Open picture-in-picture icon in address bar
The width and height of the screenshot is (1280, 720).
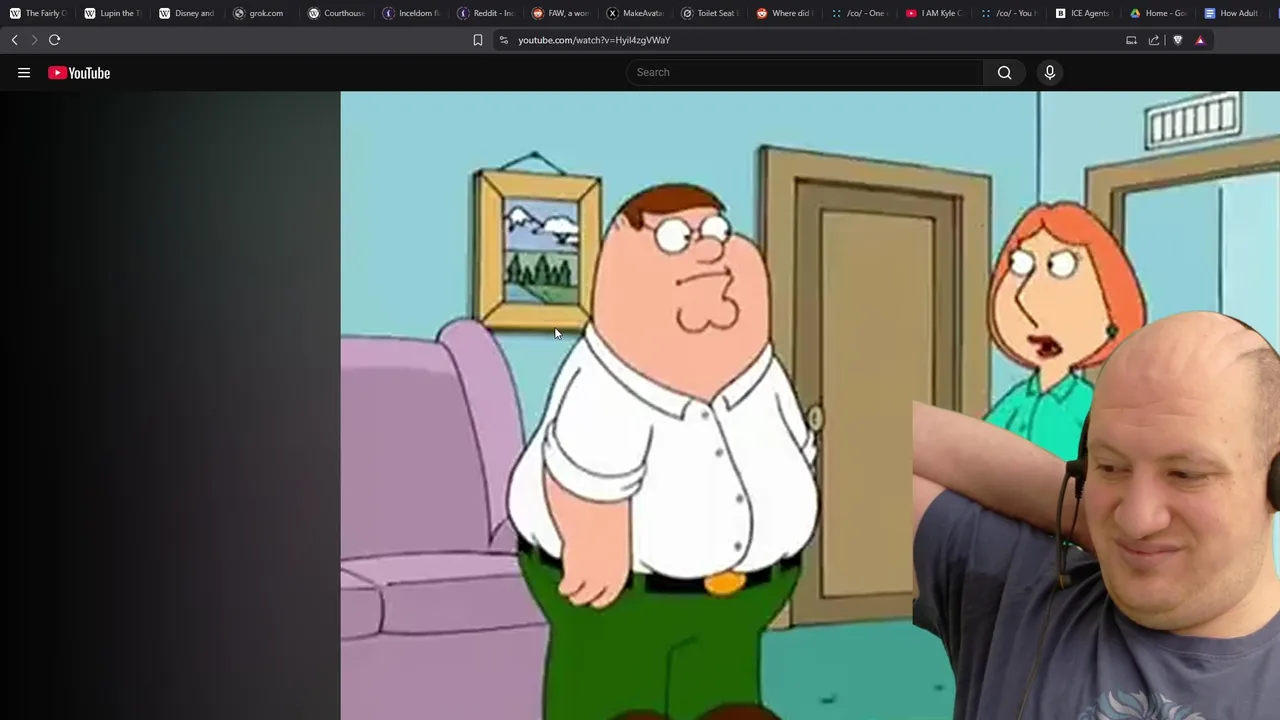1131,40
